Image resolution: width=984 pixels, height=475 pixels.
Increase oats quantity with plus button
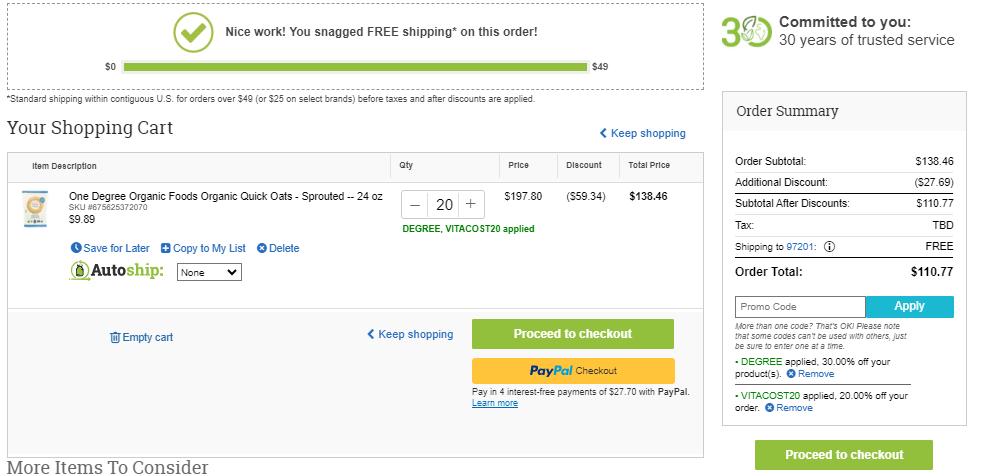[471, 205]
